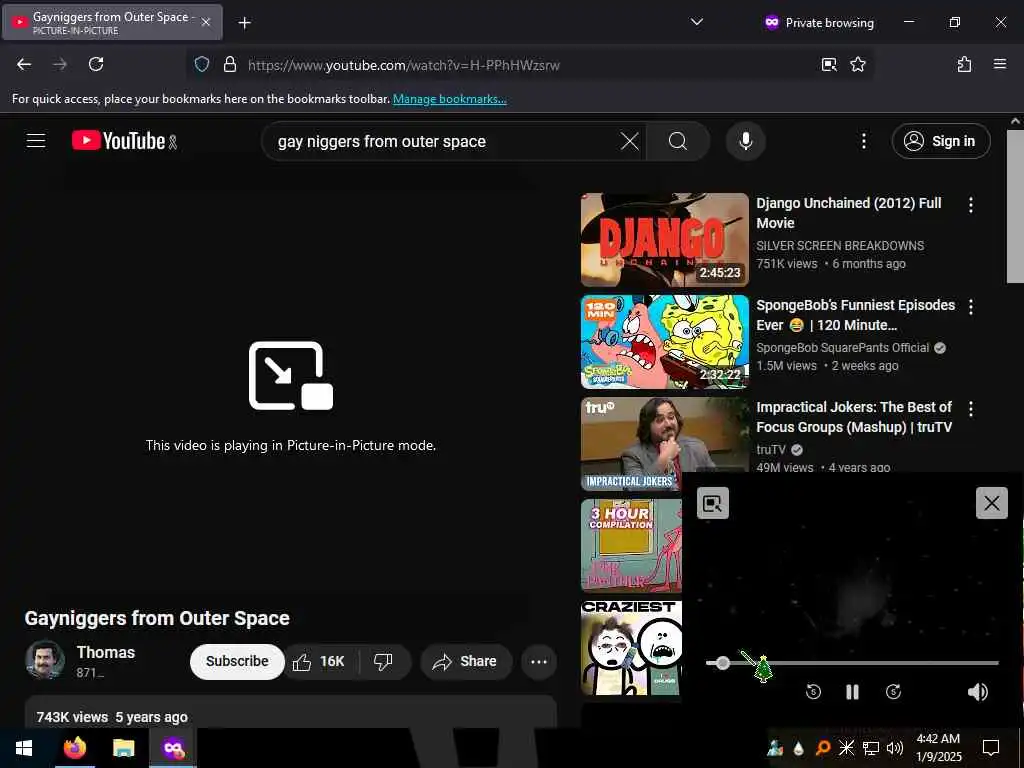Viewport: 1024px width, 768px height.
Task: Open the CRAZIEST cartoon thumbnail
Action: 631,647
